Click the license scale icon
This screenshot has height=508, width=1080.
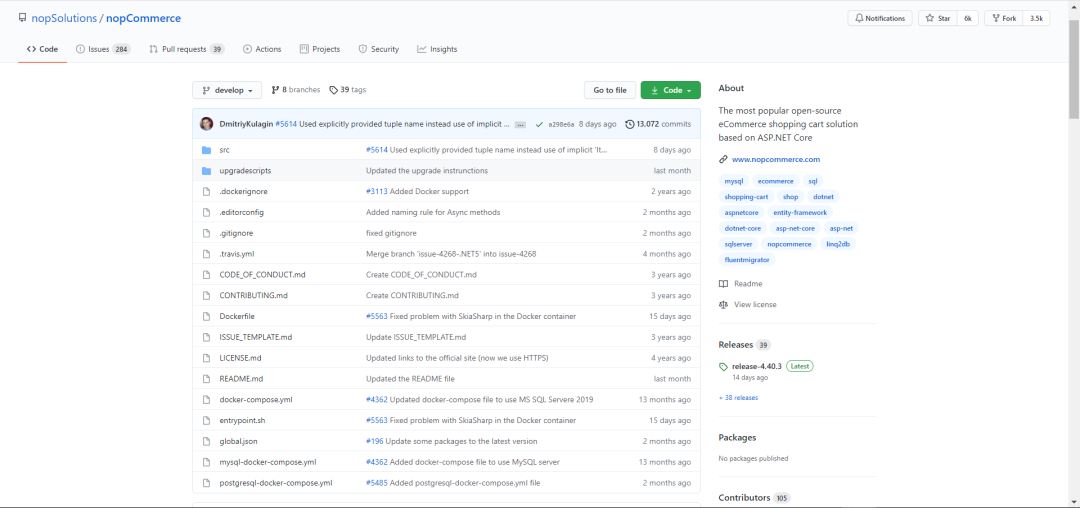723,304
